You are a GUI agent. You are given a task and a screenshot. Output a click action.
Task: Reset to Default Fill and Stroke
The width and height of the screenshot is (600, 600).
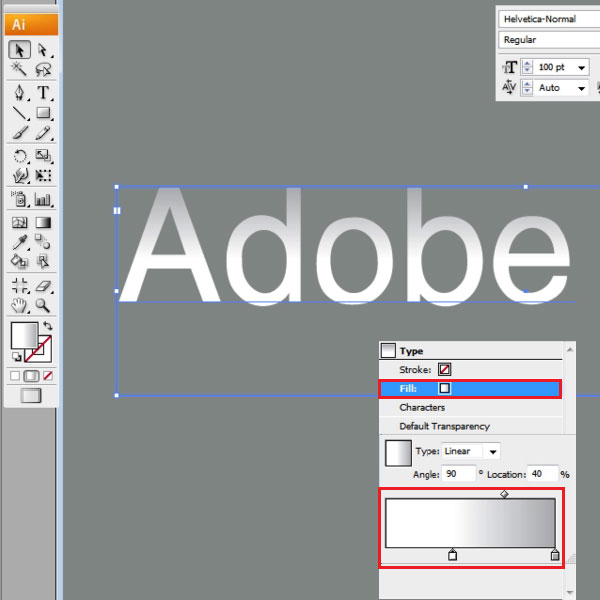16,357
